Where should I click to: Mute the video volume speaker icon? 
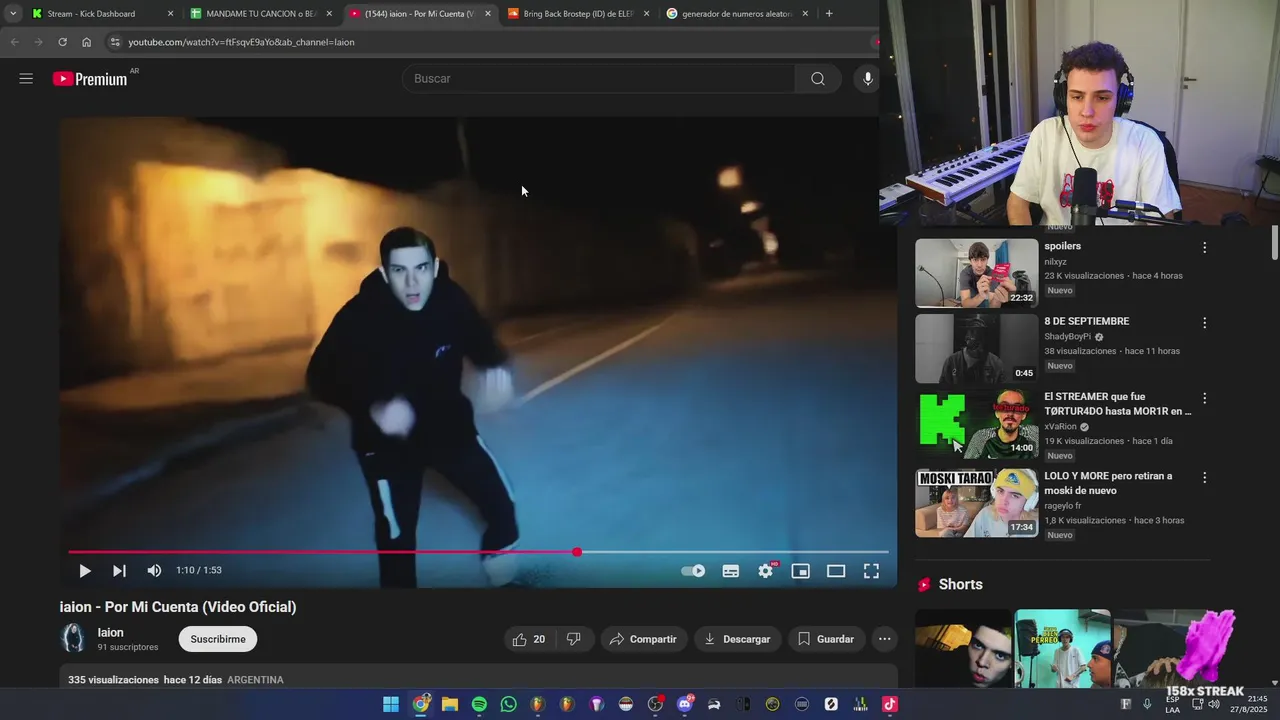tap(154, 571)
